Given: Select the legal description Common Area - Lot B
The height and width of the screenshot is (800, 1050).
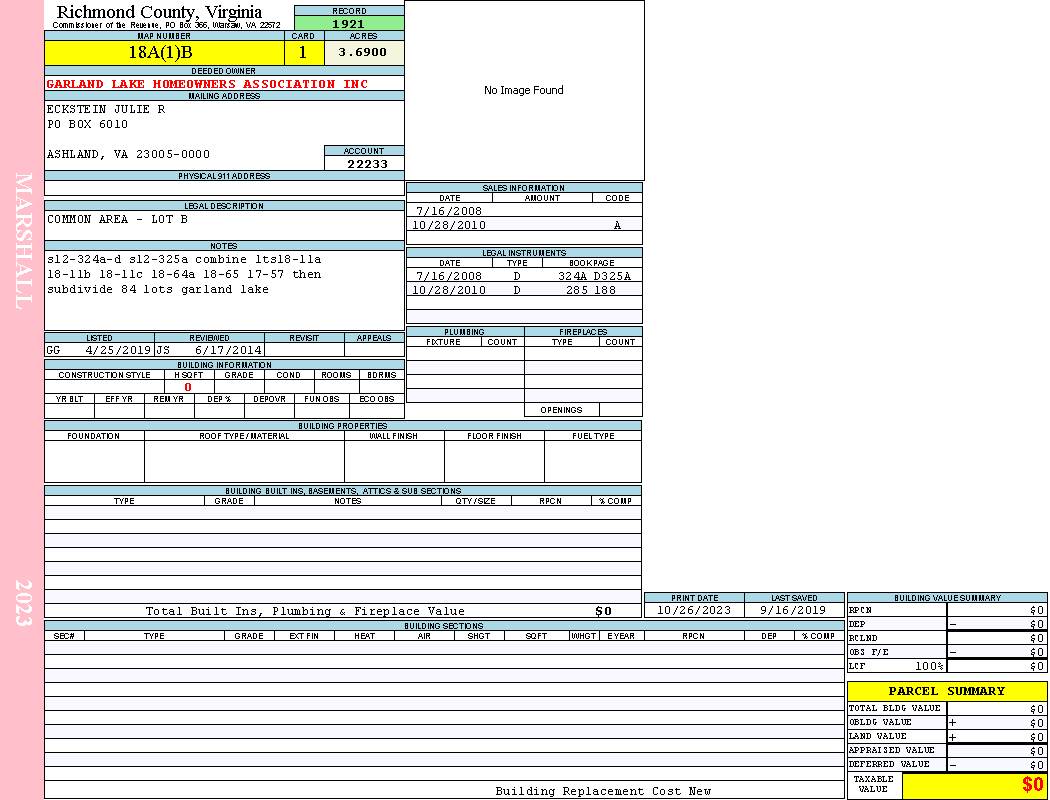Looking at the screenshot, I should pos(117,219).
